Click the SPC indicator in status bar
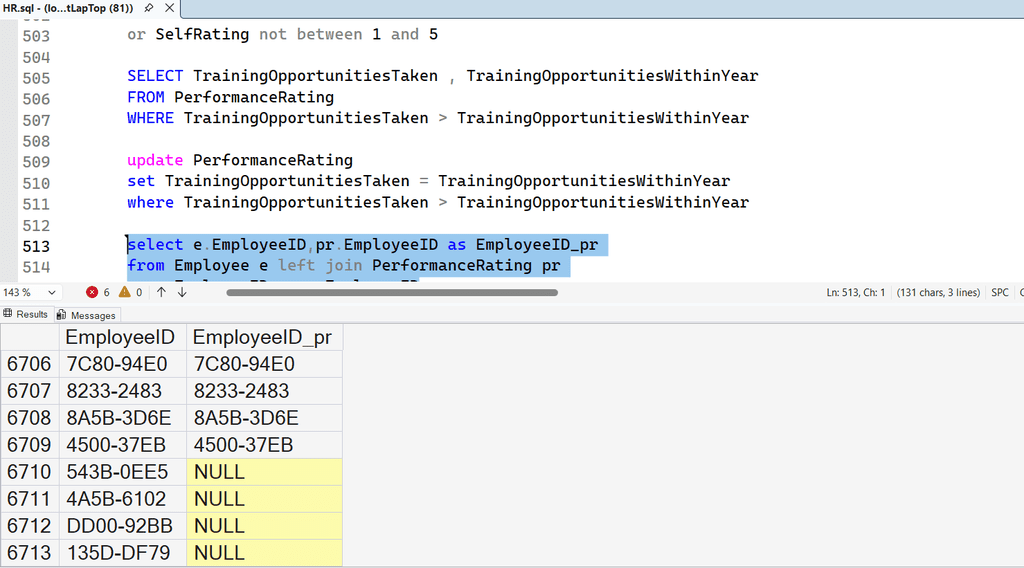 pos(1000,292)
